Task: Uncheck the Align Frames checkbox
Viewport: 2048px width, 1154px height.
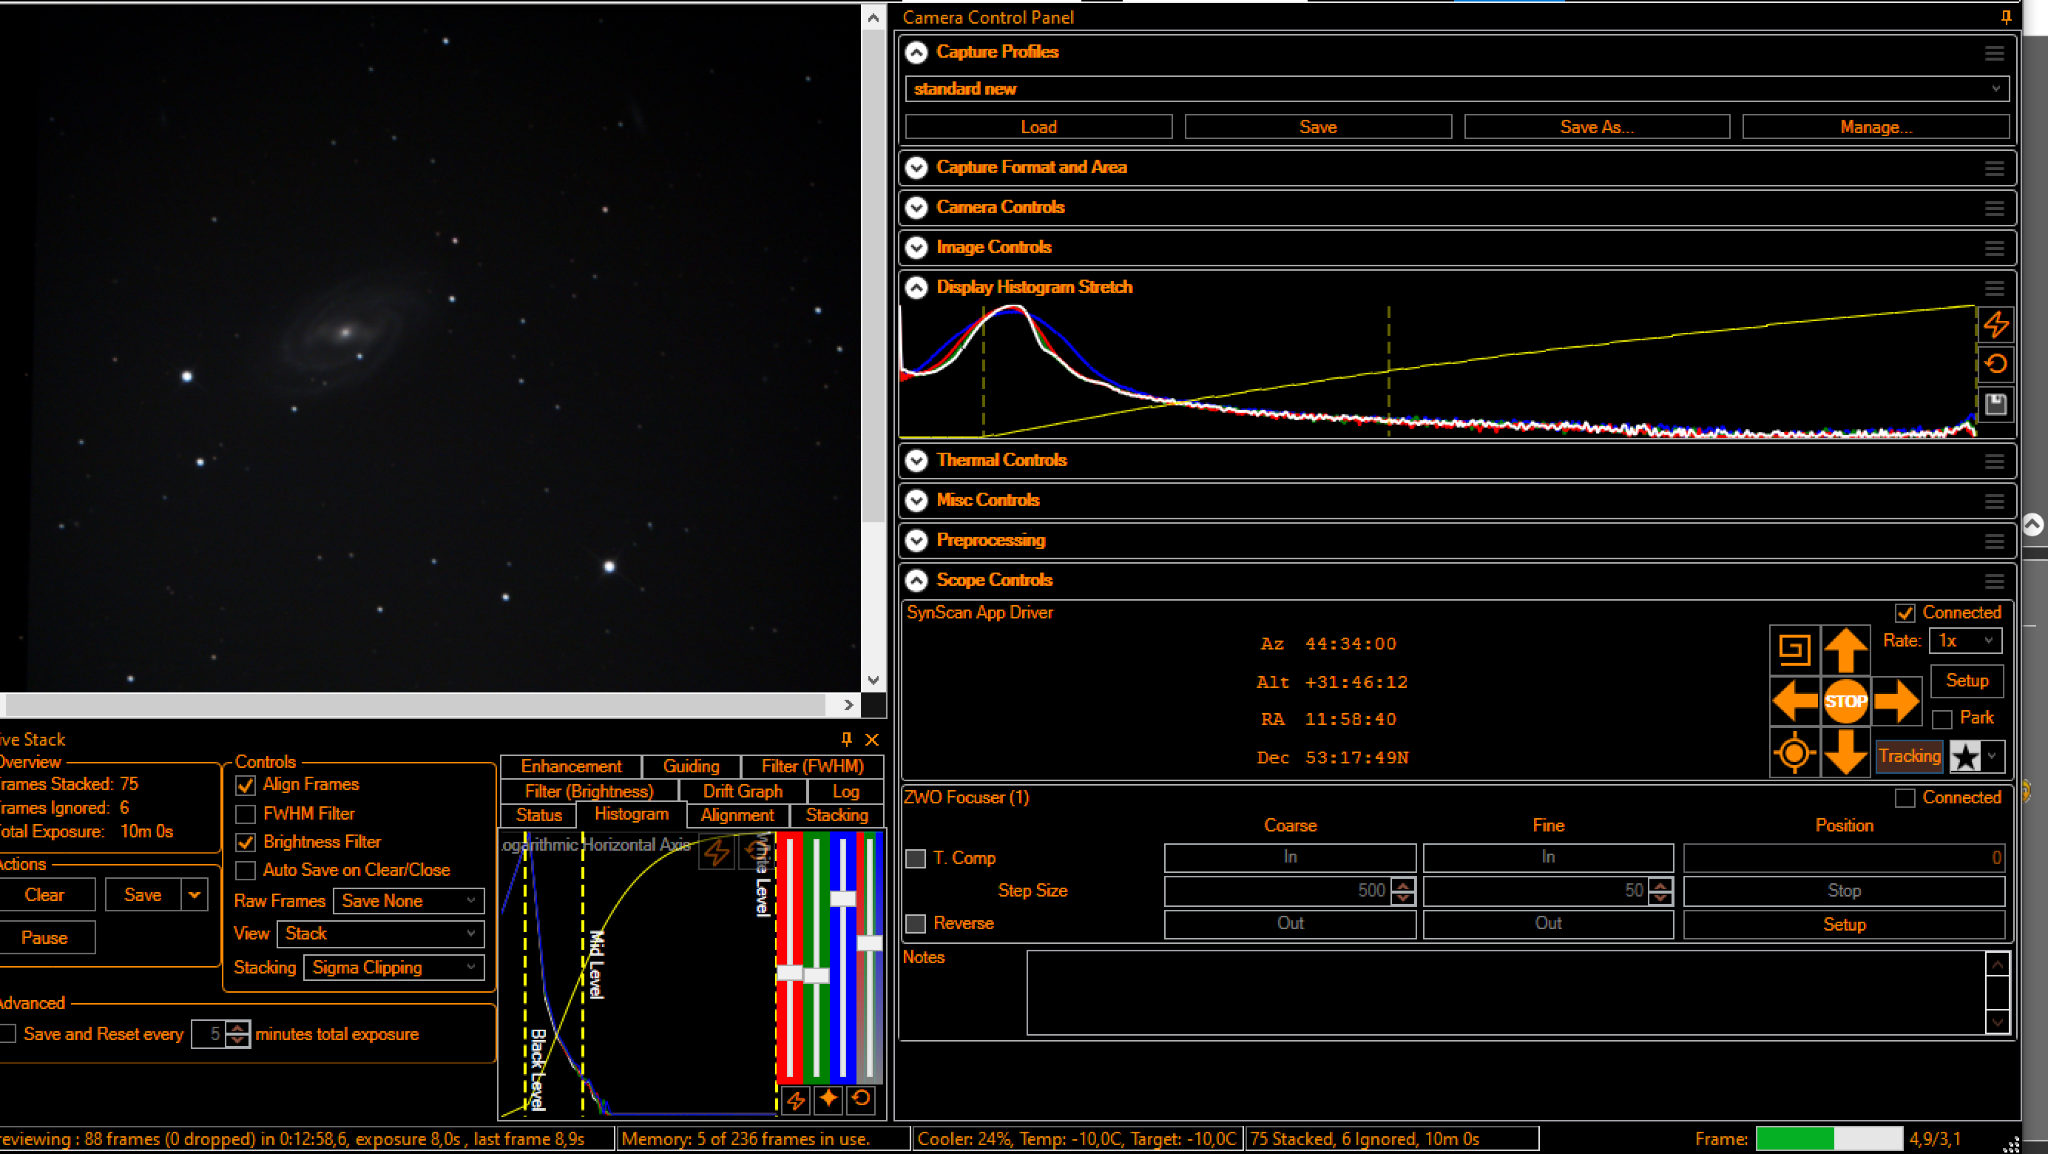Action: click(x=245, y=785)
